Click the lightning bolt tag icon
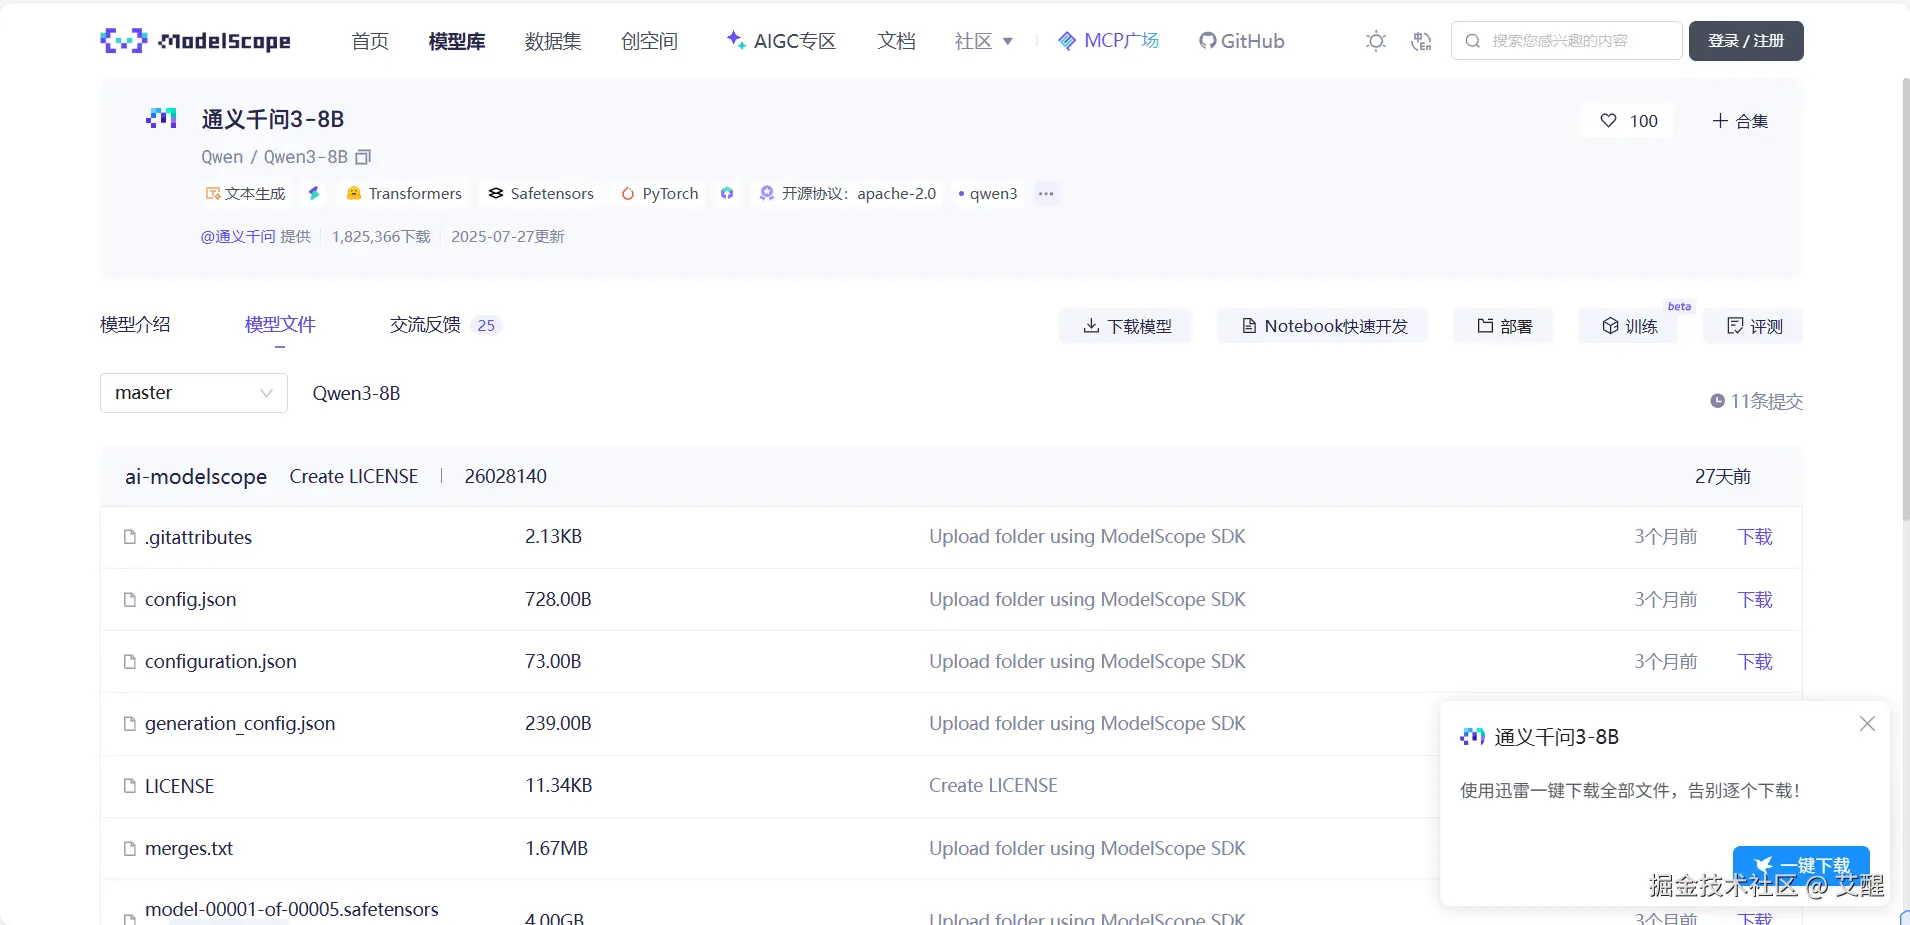 (314, 193)
